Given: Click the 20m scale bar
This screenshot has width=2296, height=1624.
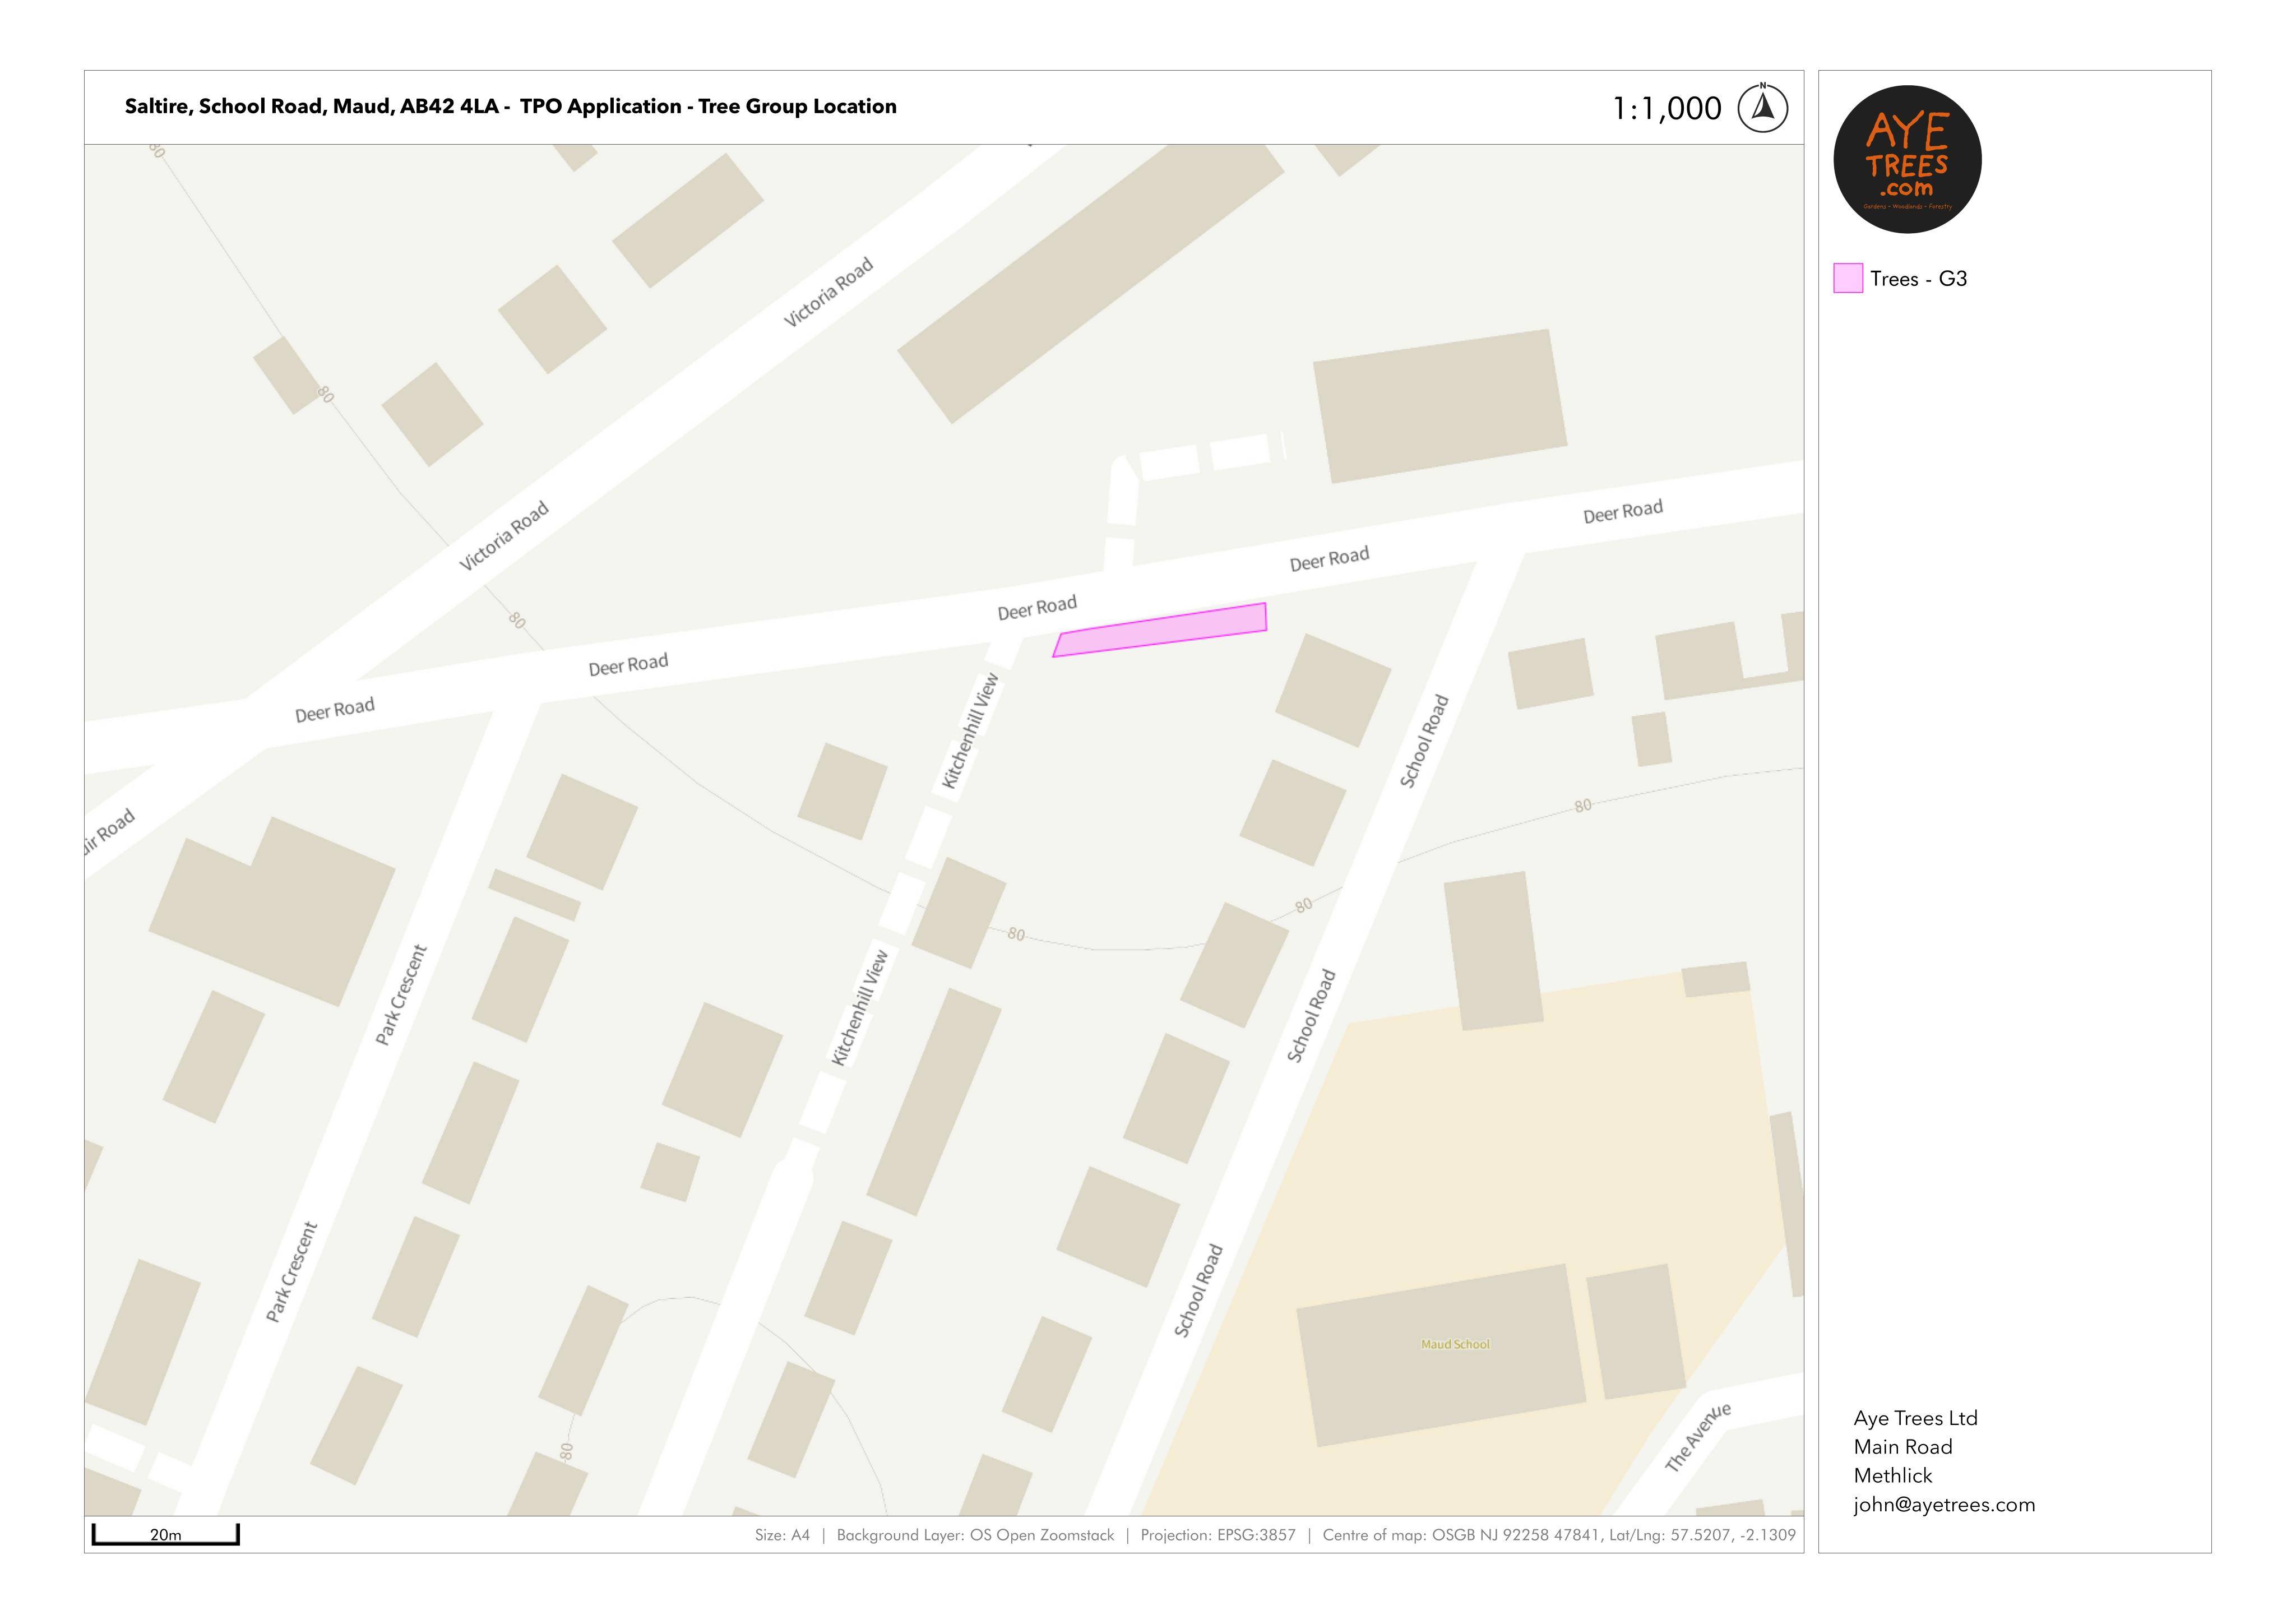Looking at the screenshot, I should [166, 1534].
